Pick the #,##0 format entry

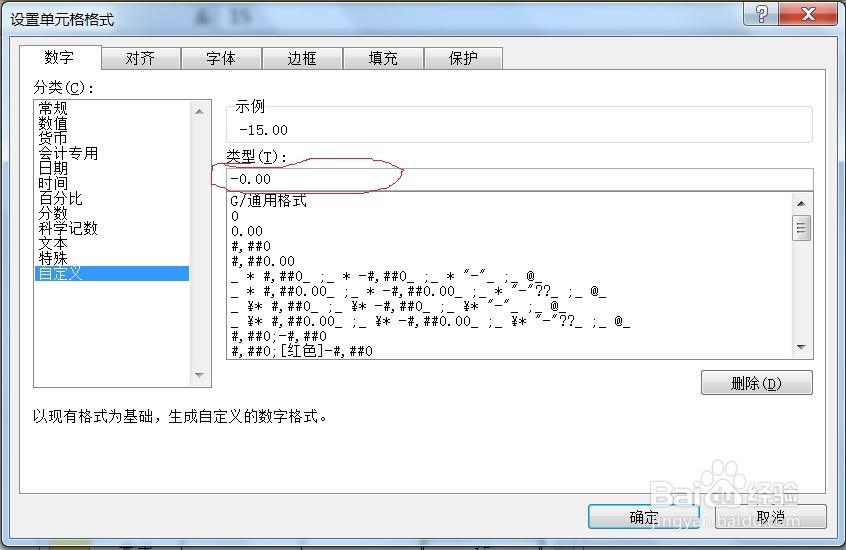coord(509,246)
